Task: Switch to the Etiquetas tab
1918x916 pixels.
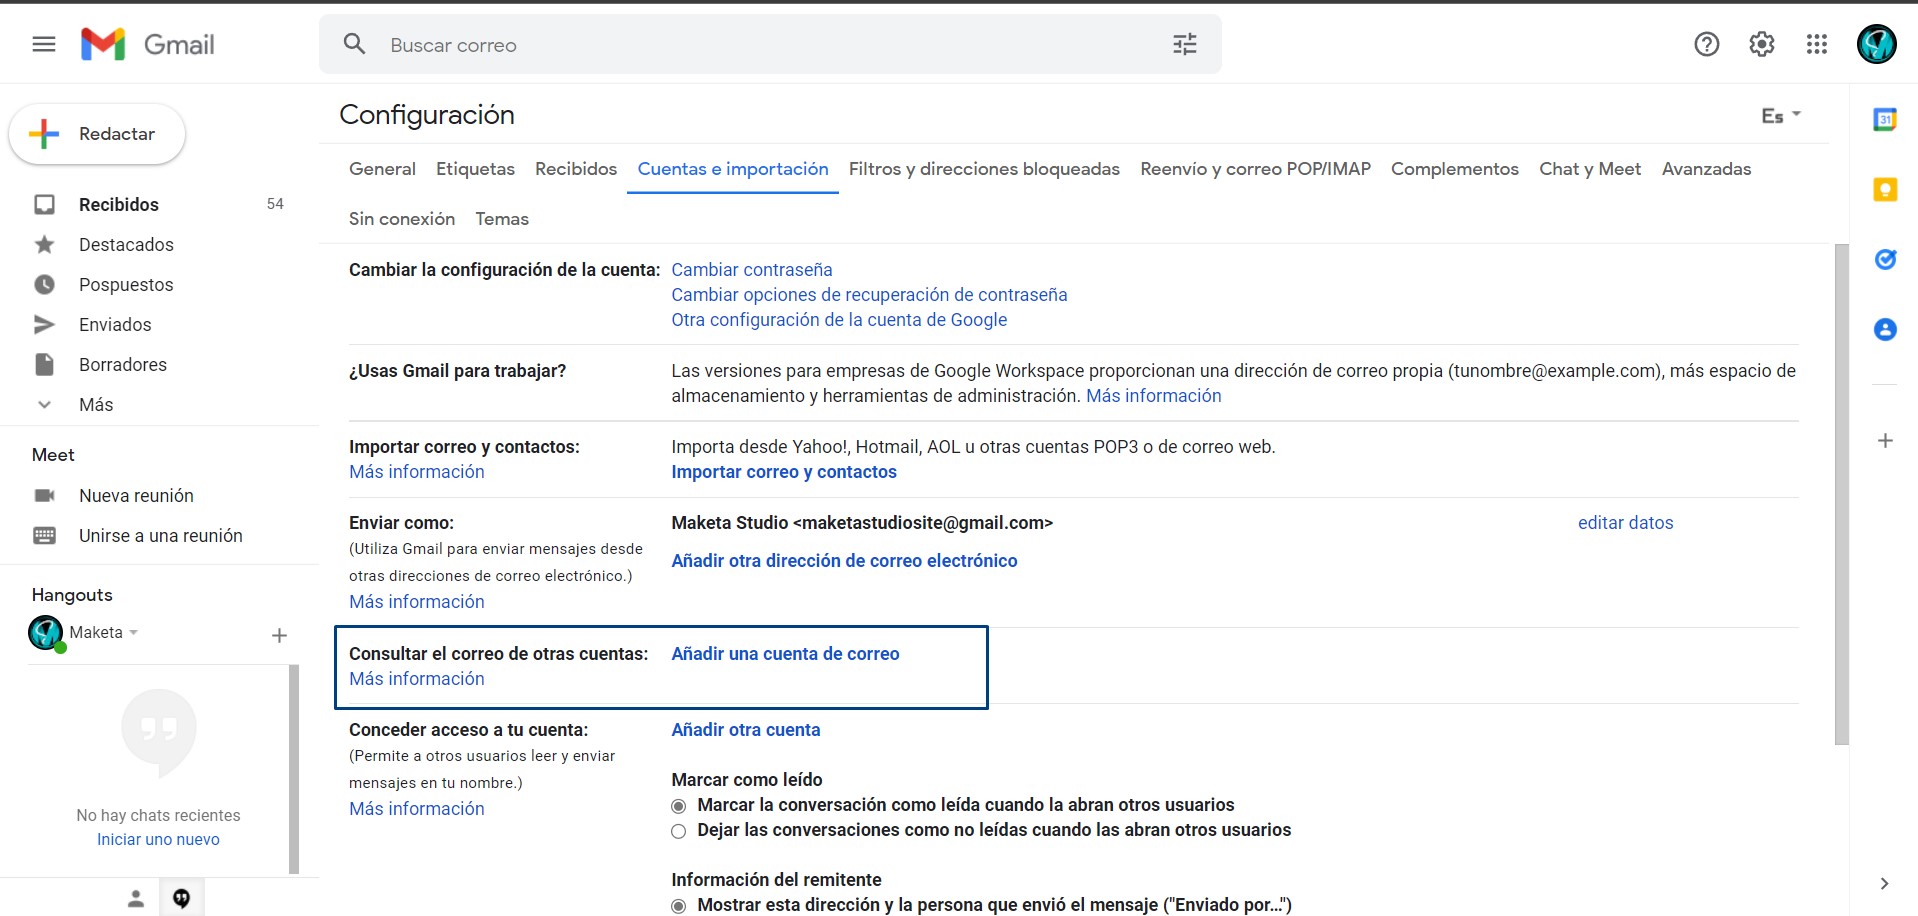Action: (475, 169)
